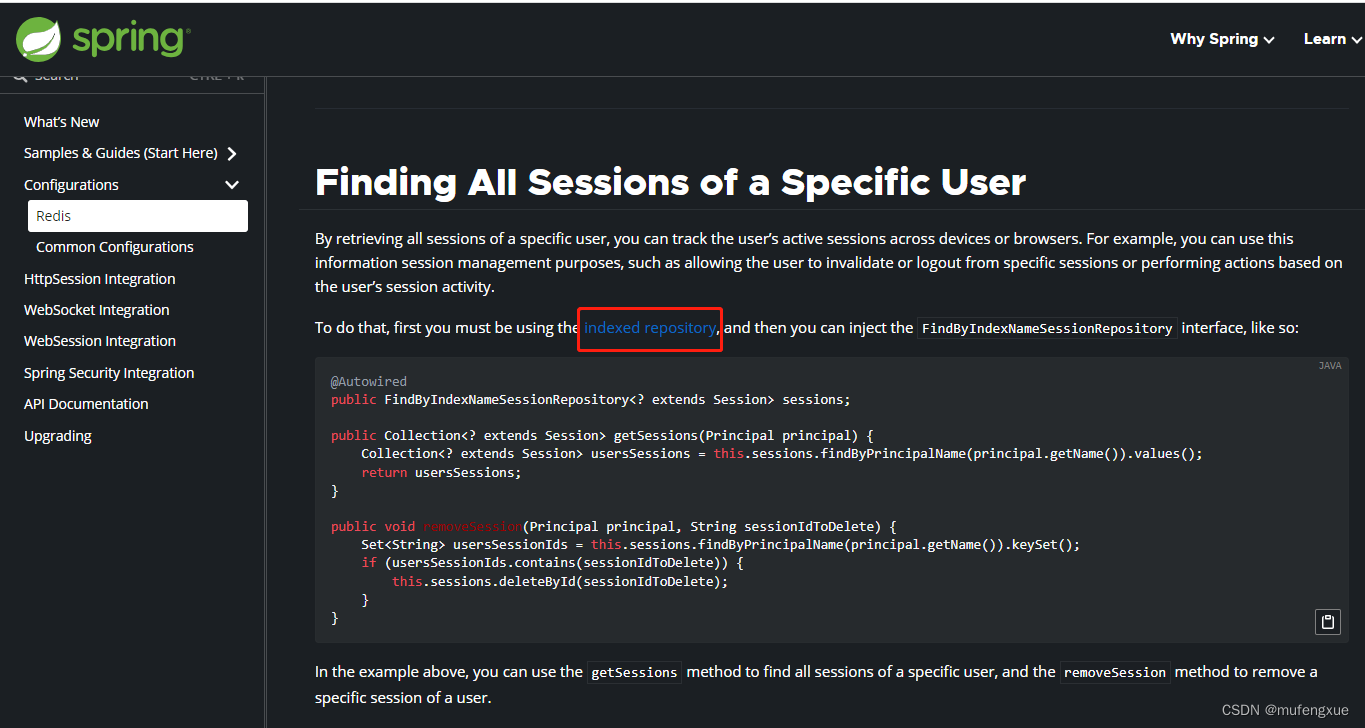
Task: Open Common Configurations in the sidebar
Action: (x=114, y=246)
